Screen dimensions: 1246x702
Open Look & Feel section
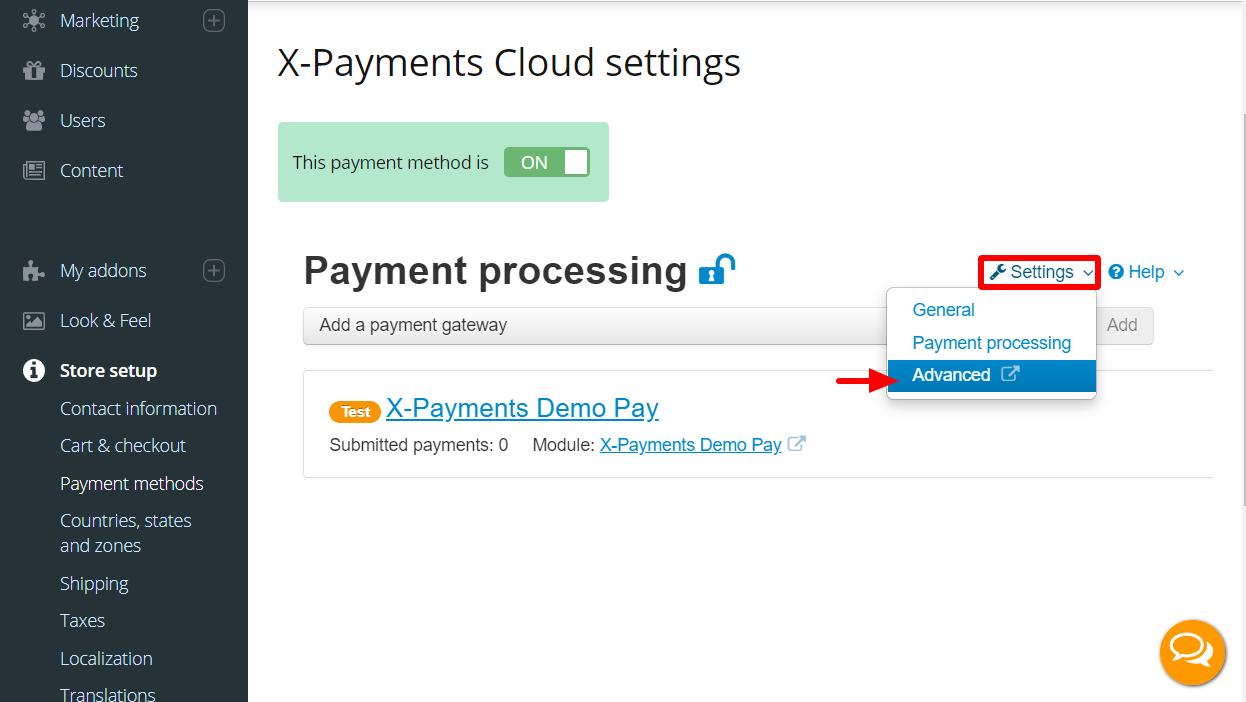(x=105, y=320)
